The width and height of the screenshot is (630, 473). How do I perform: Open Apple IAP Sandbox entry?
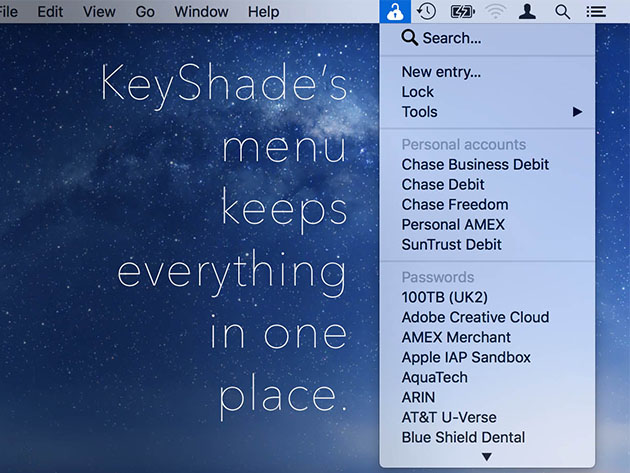[x=487, y=357]
